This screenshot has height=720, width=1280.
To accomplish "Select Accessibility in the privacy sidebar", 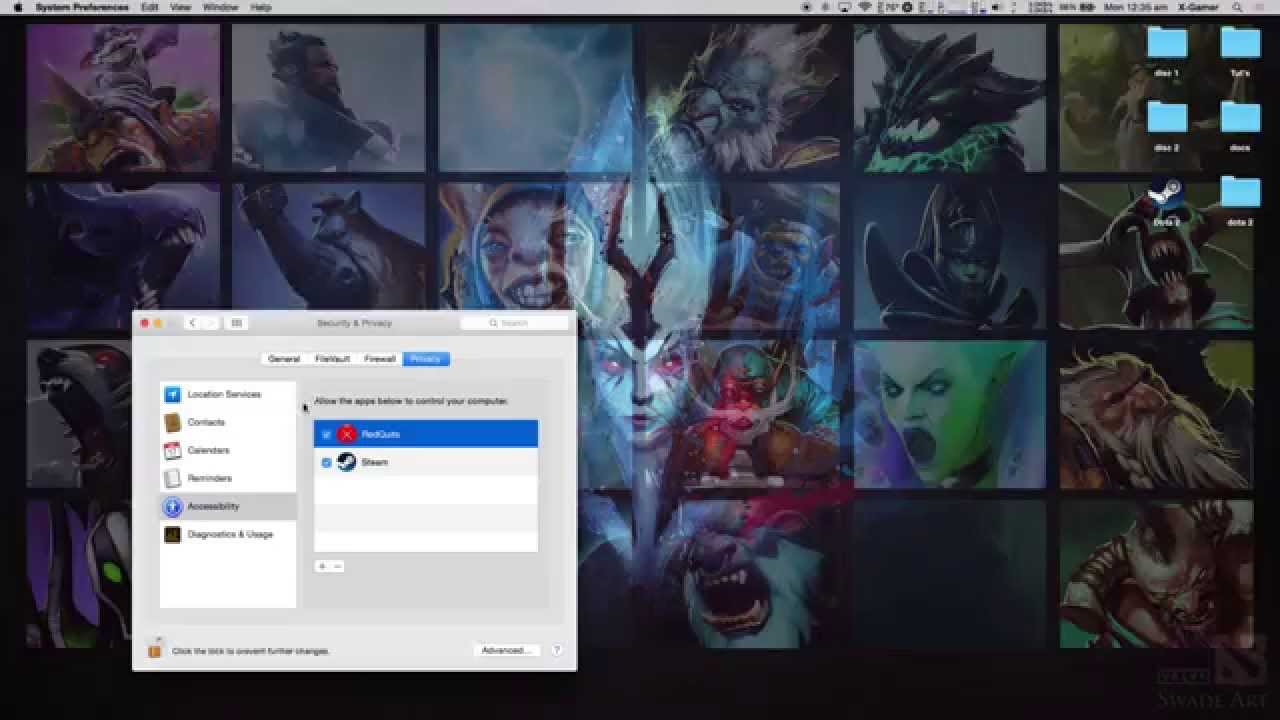I will point(228,506).
